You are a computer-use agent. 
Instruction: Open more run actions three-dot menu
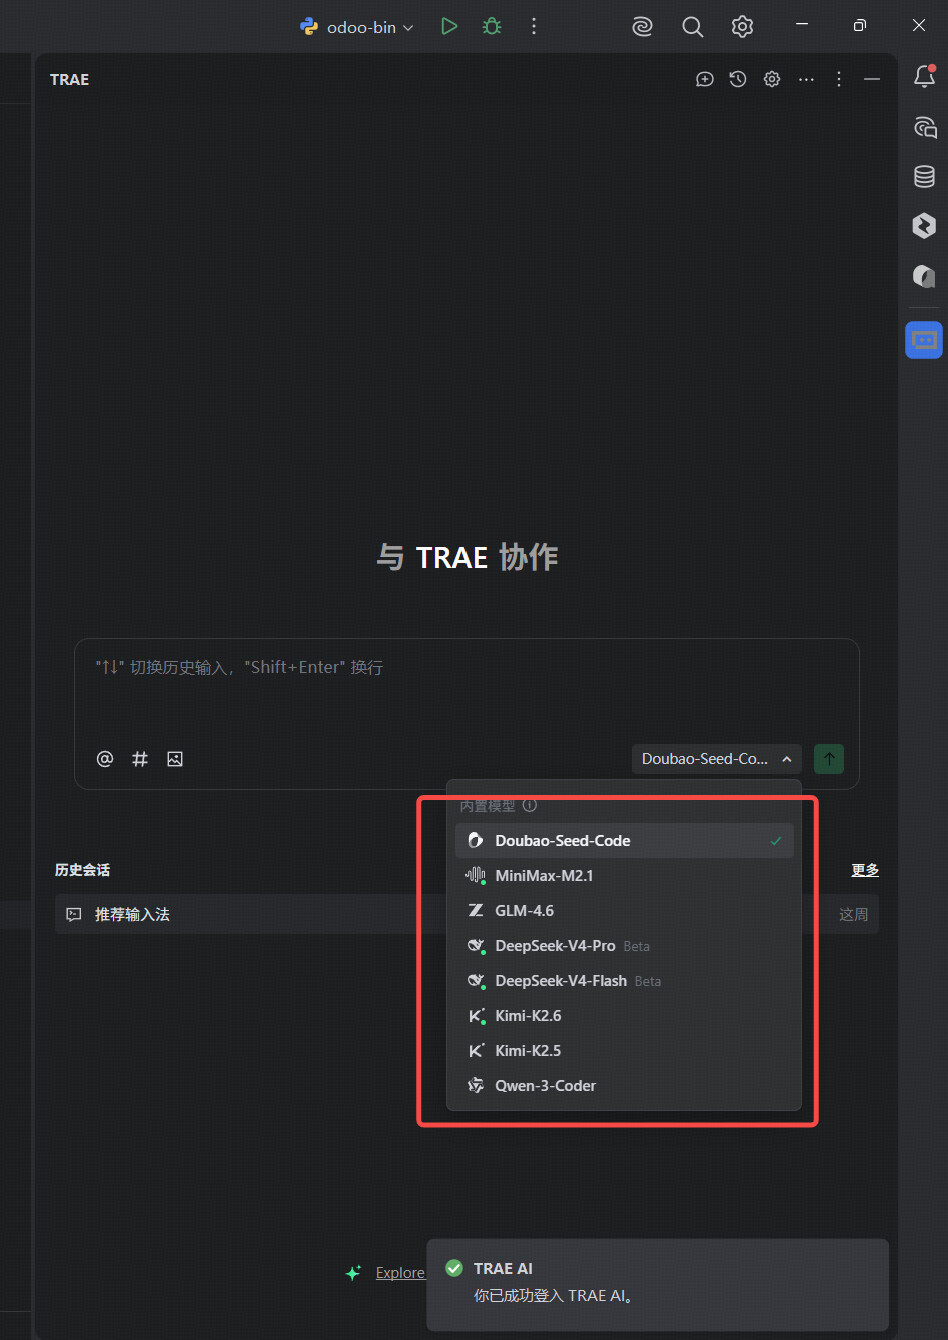(x=534, y=27)
